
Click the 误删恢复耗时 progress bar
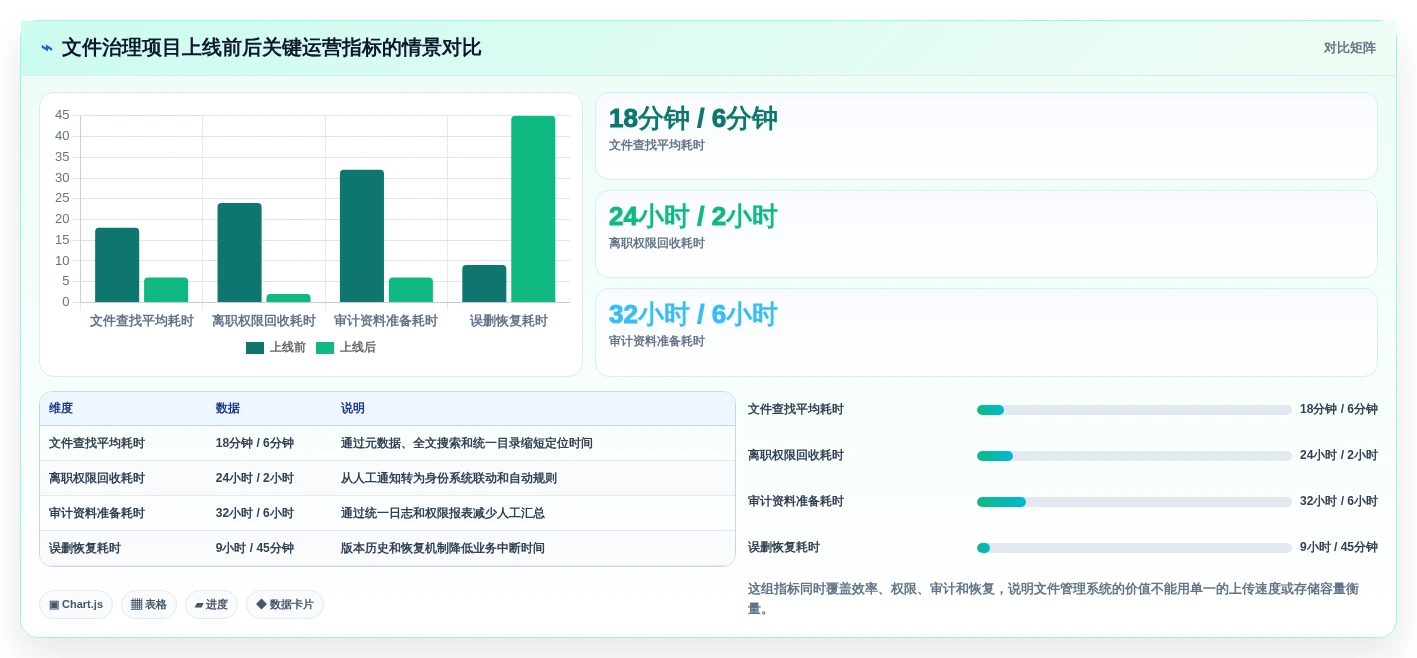coord(1134,548)
